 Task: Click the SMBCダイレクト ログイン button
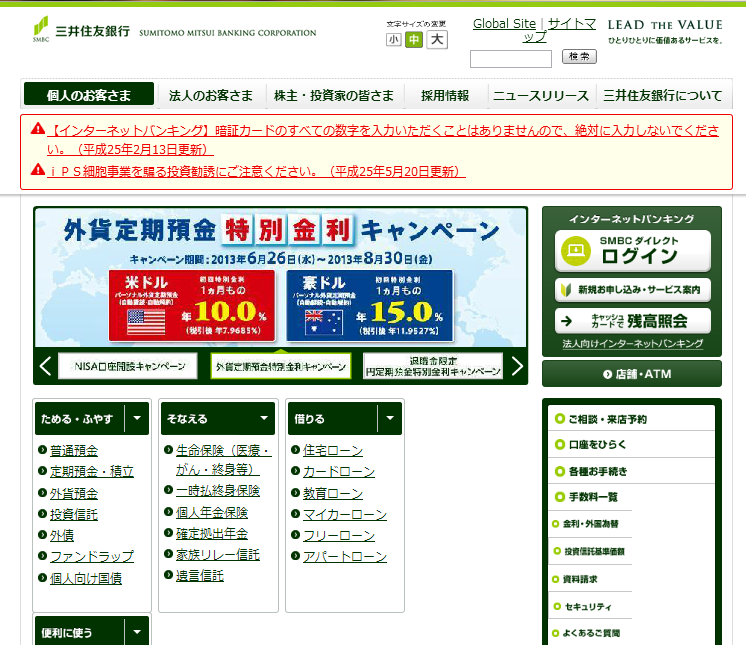(633, 251)
